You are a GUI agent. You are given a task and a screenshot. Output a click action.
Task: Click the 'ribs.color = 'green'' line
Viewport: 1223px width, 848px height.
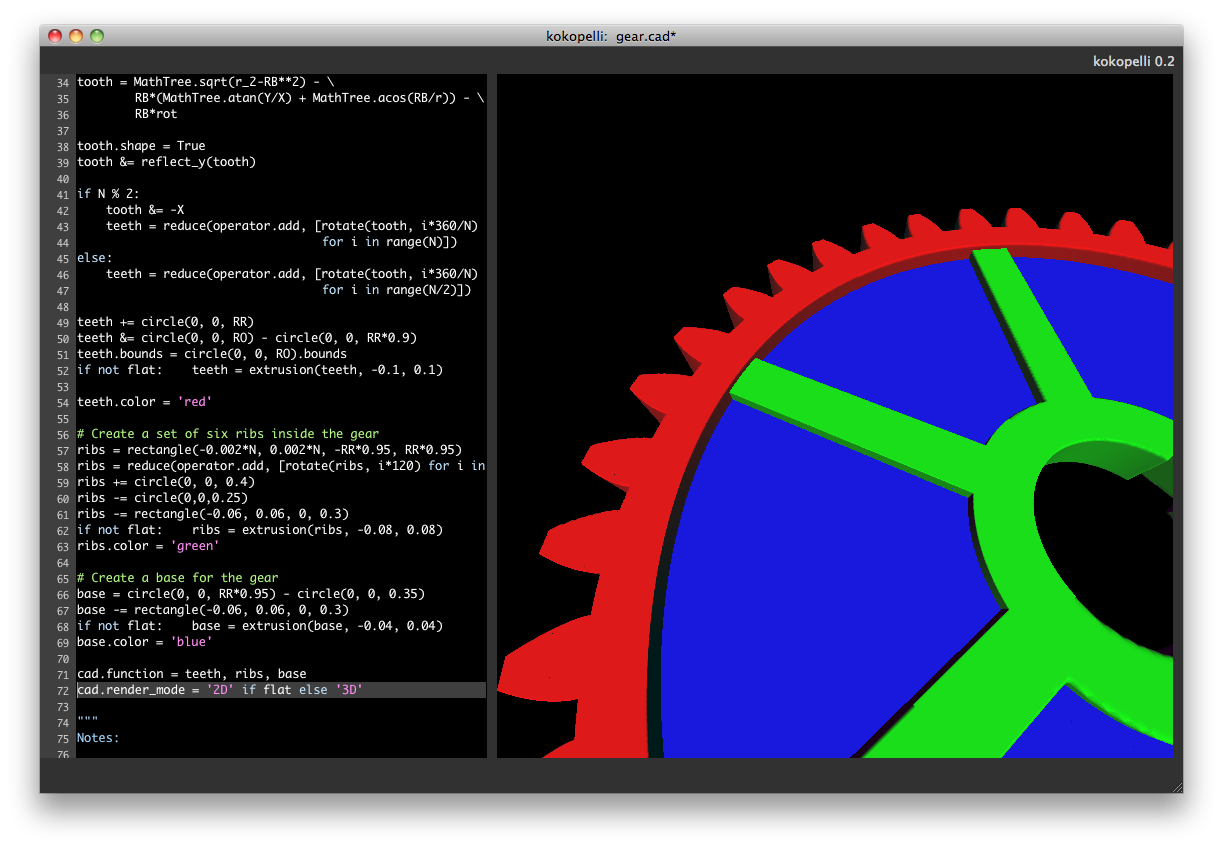(x=148, y=546)
